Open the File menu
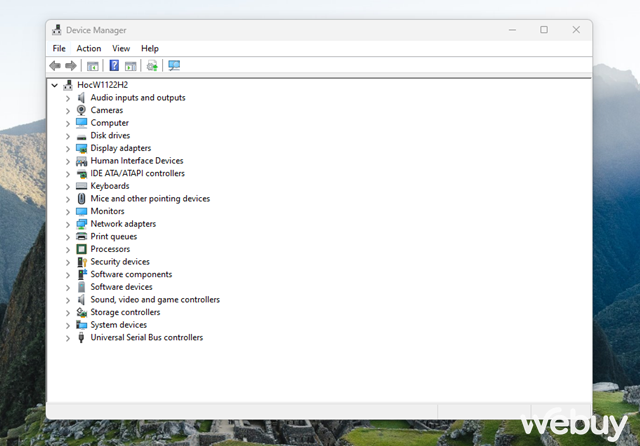The image size is (640, 446). 59,48
